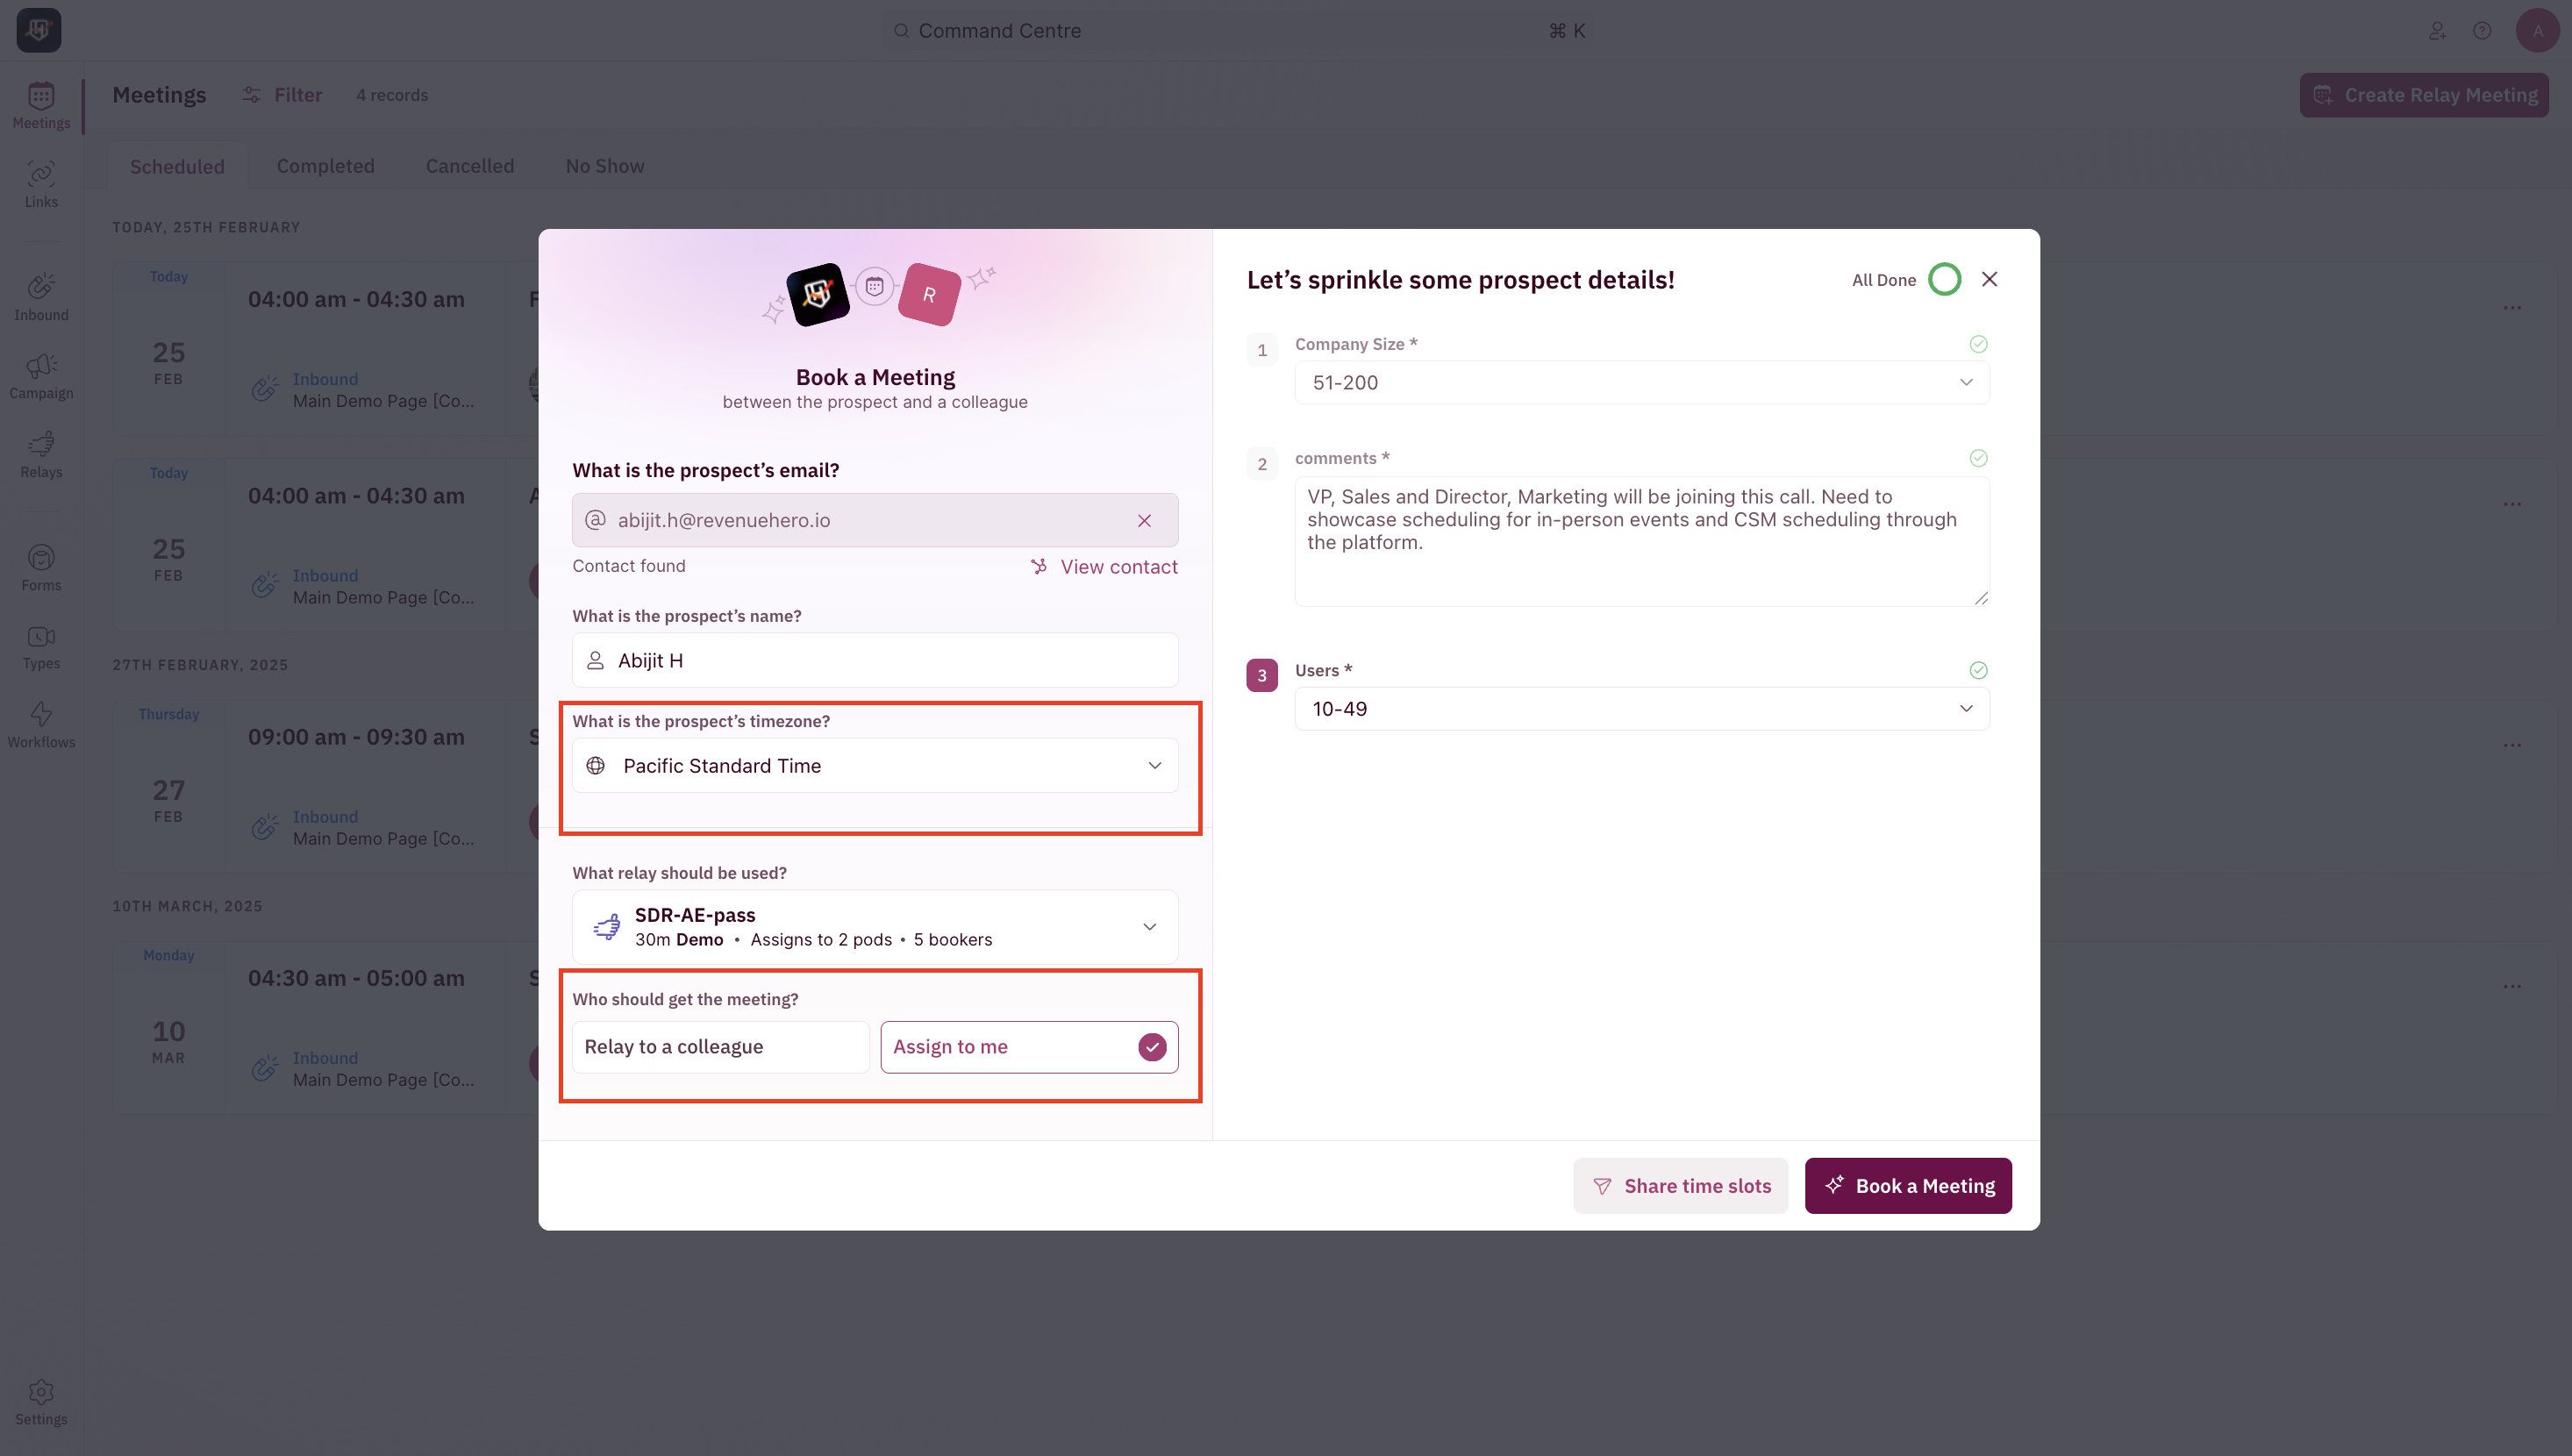Switch to the Completed tab
Viewport: 2572px width, 1456px height.
pos(326,166)
